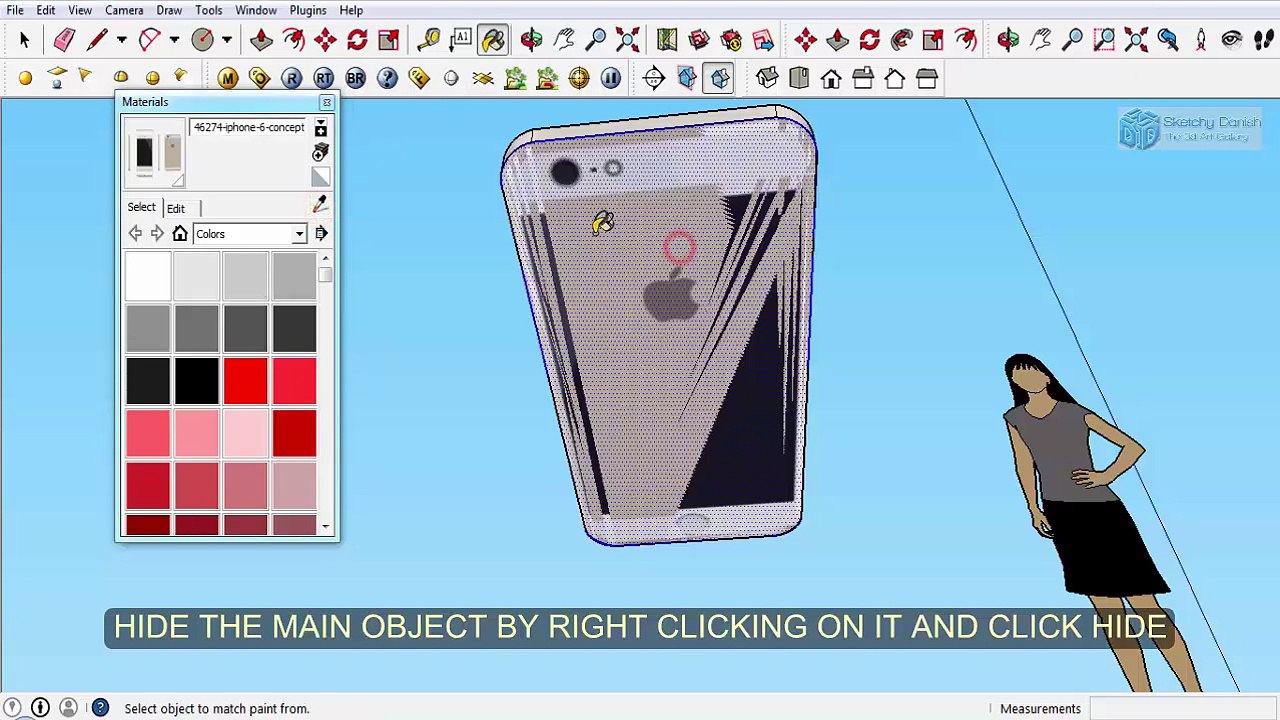Viewport: 1280px width, 720px height.
Task: Close the Materials panel
Action: pyautogui.click(x=326, y=102)
